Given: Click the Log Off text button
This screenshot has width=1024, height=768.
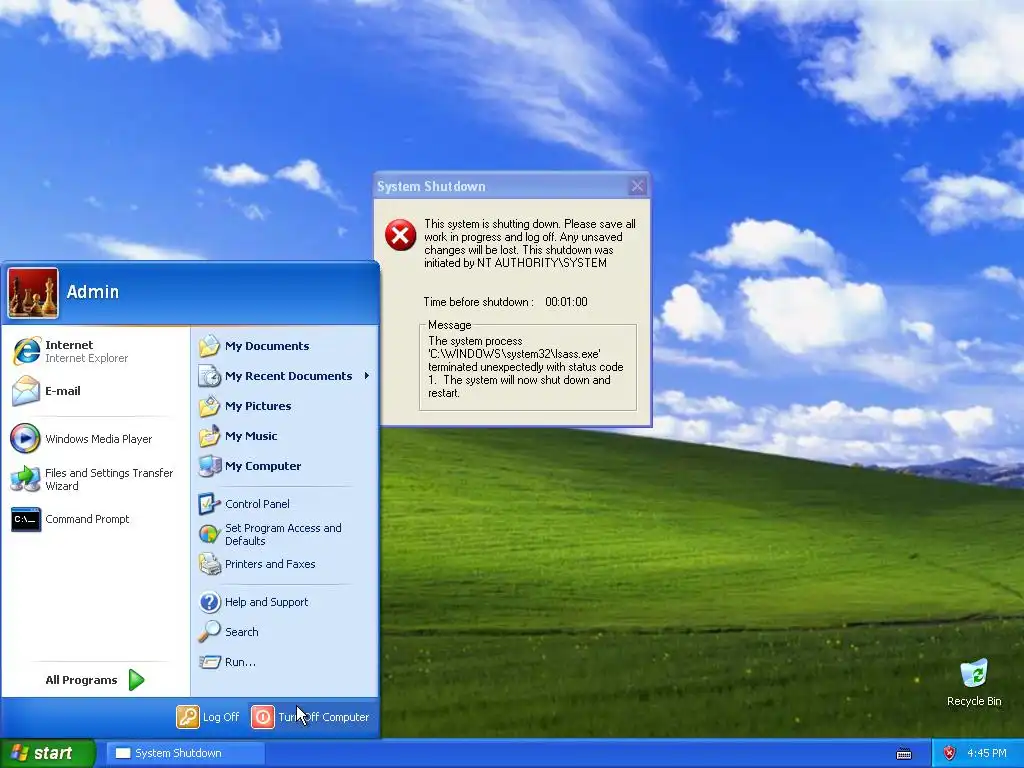Looking at the screenshot, I should pyautogui.click(x=221, y=716).
